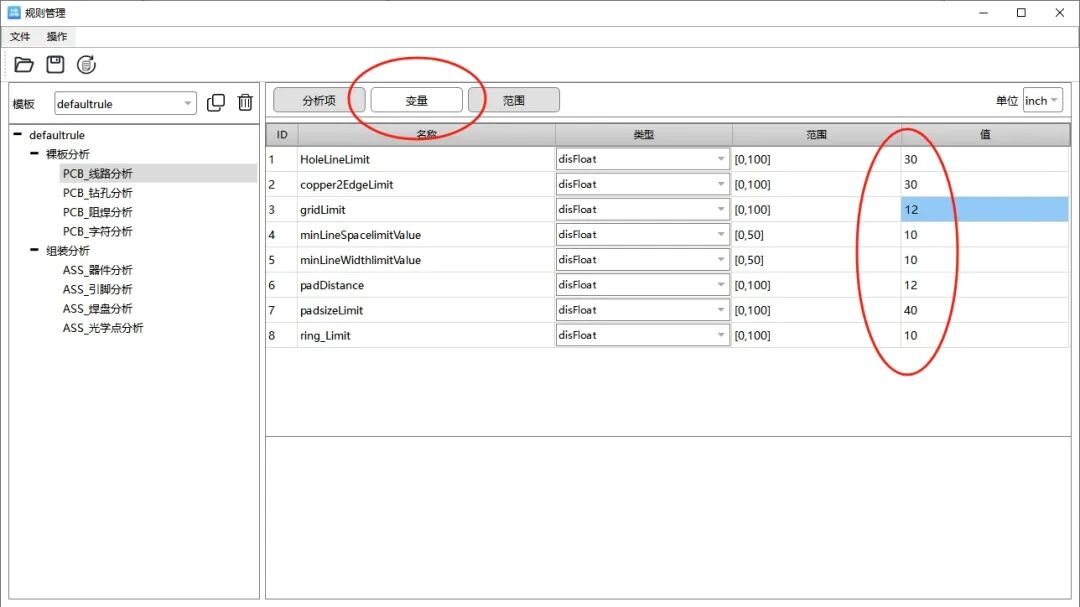Open the defaultrule template dropdown
The image size is (1080, 607).
[125, 103]
